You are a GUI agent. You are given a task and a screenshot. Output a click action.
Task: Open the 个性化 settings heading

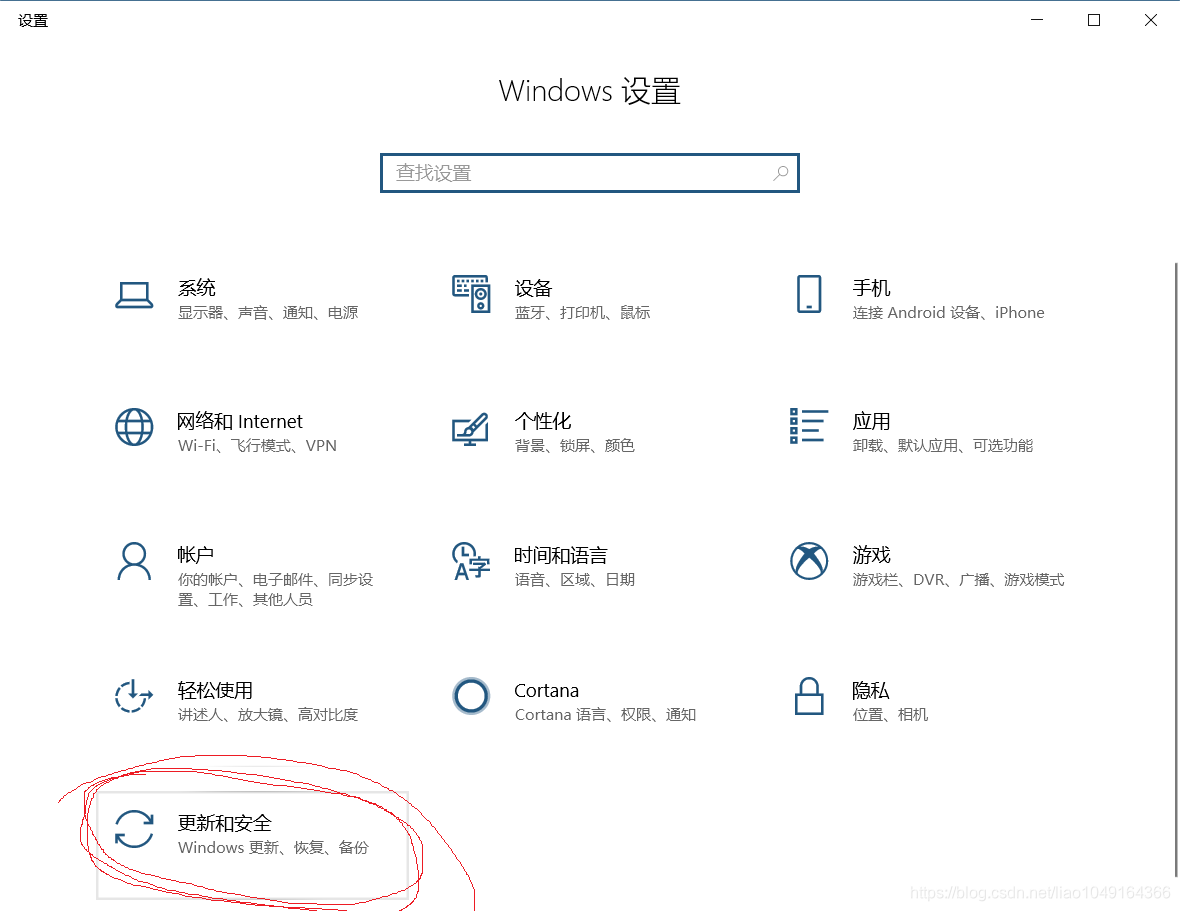click(x=543, y=421)
